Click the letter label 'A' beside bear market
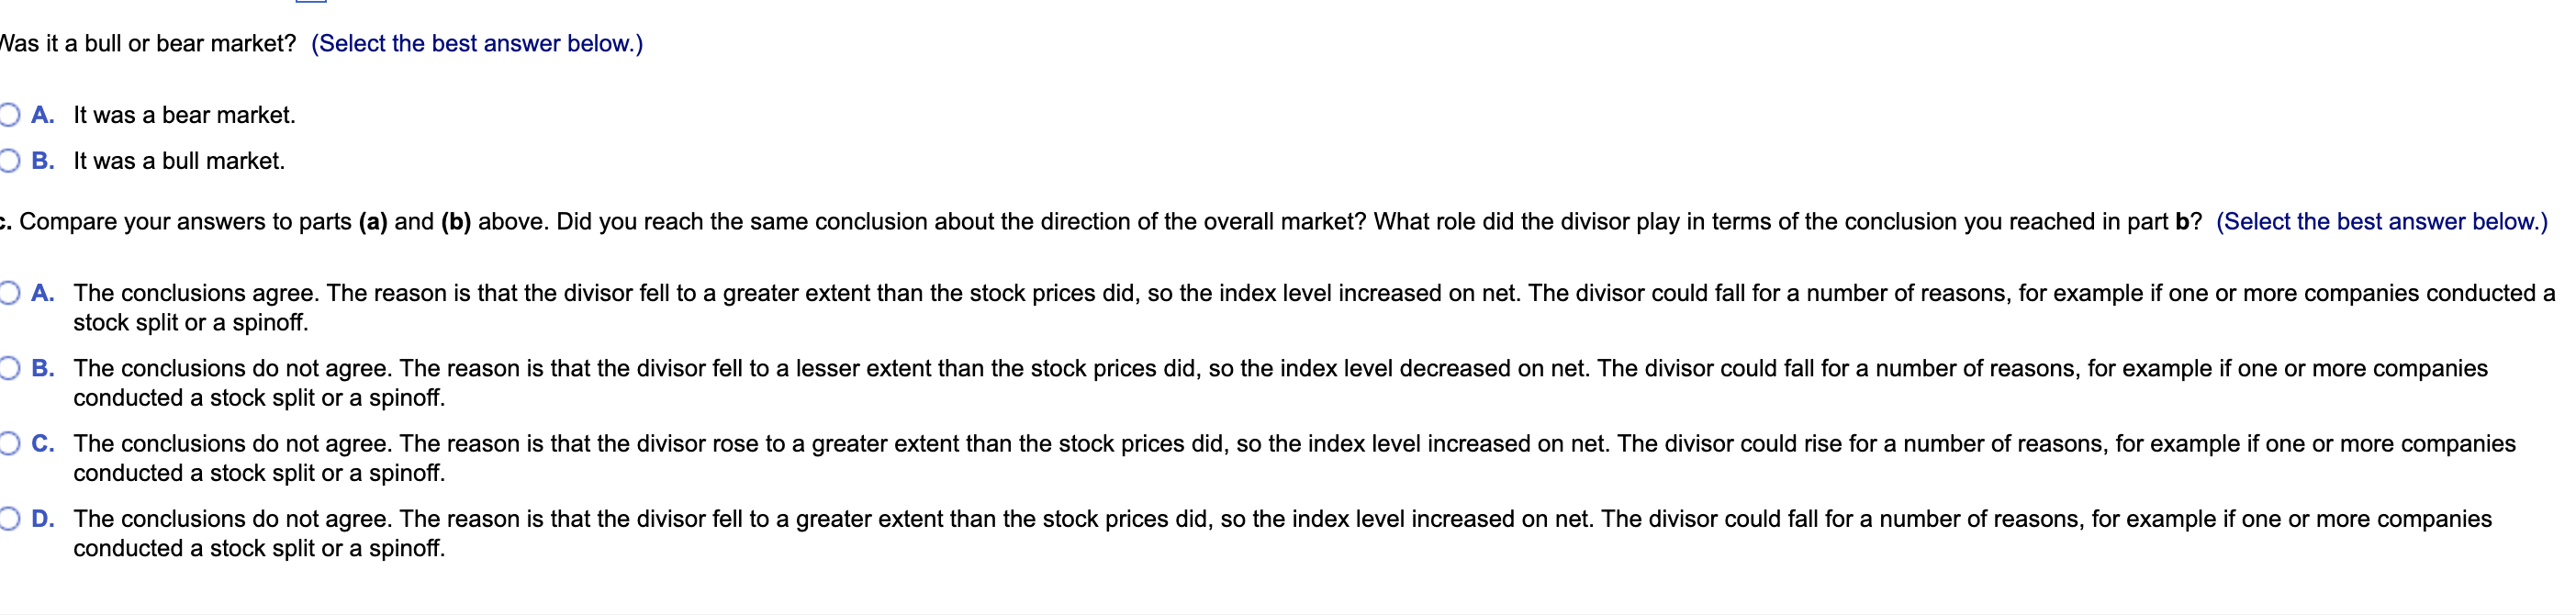 (42, 114)
